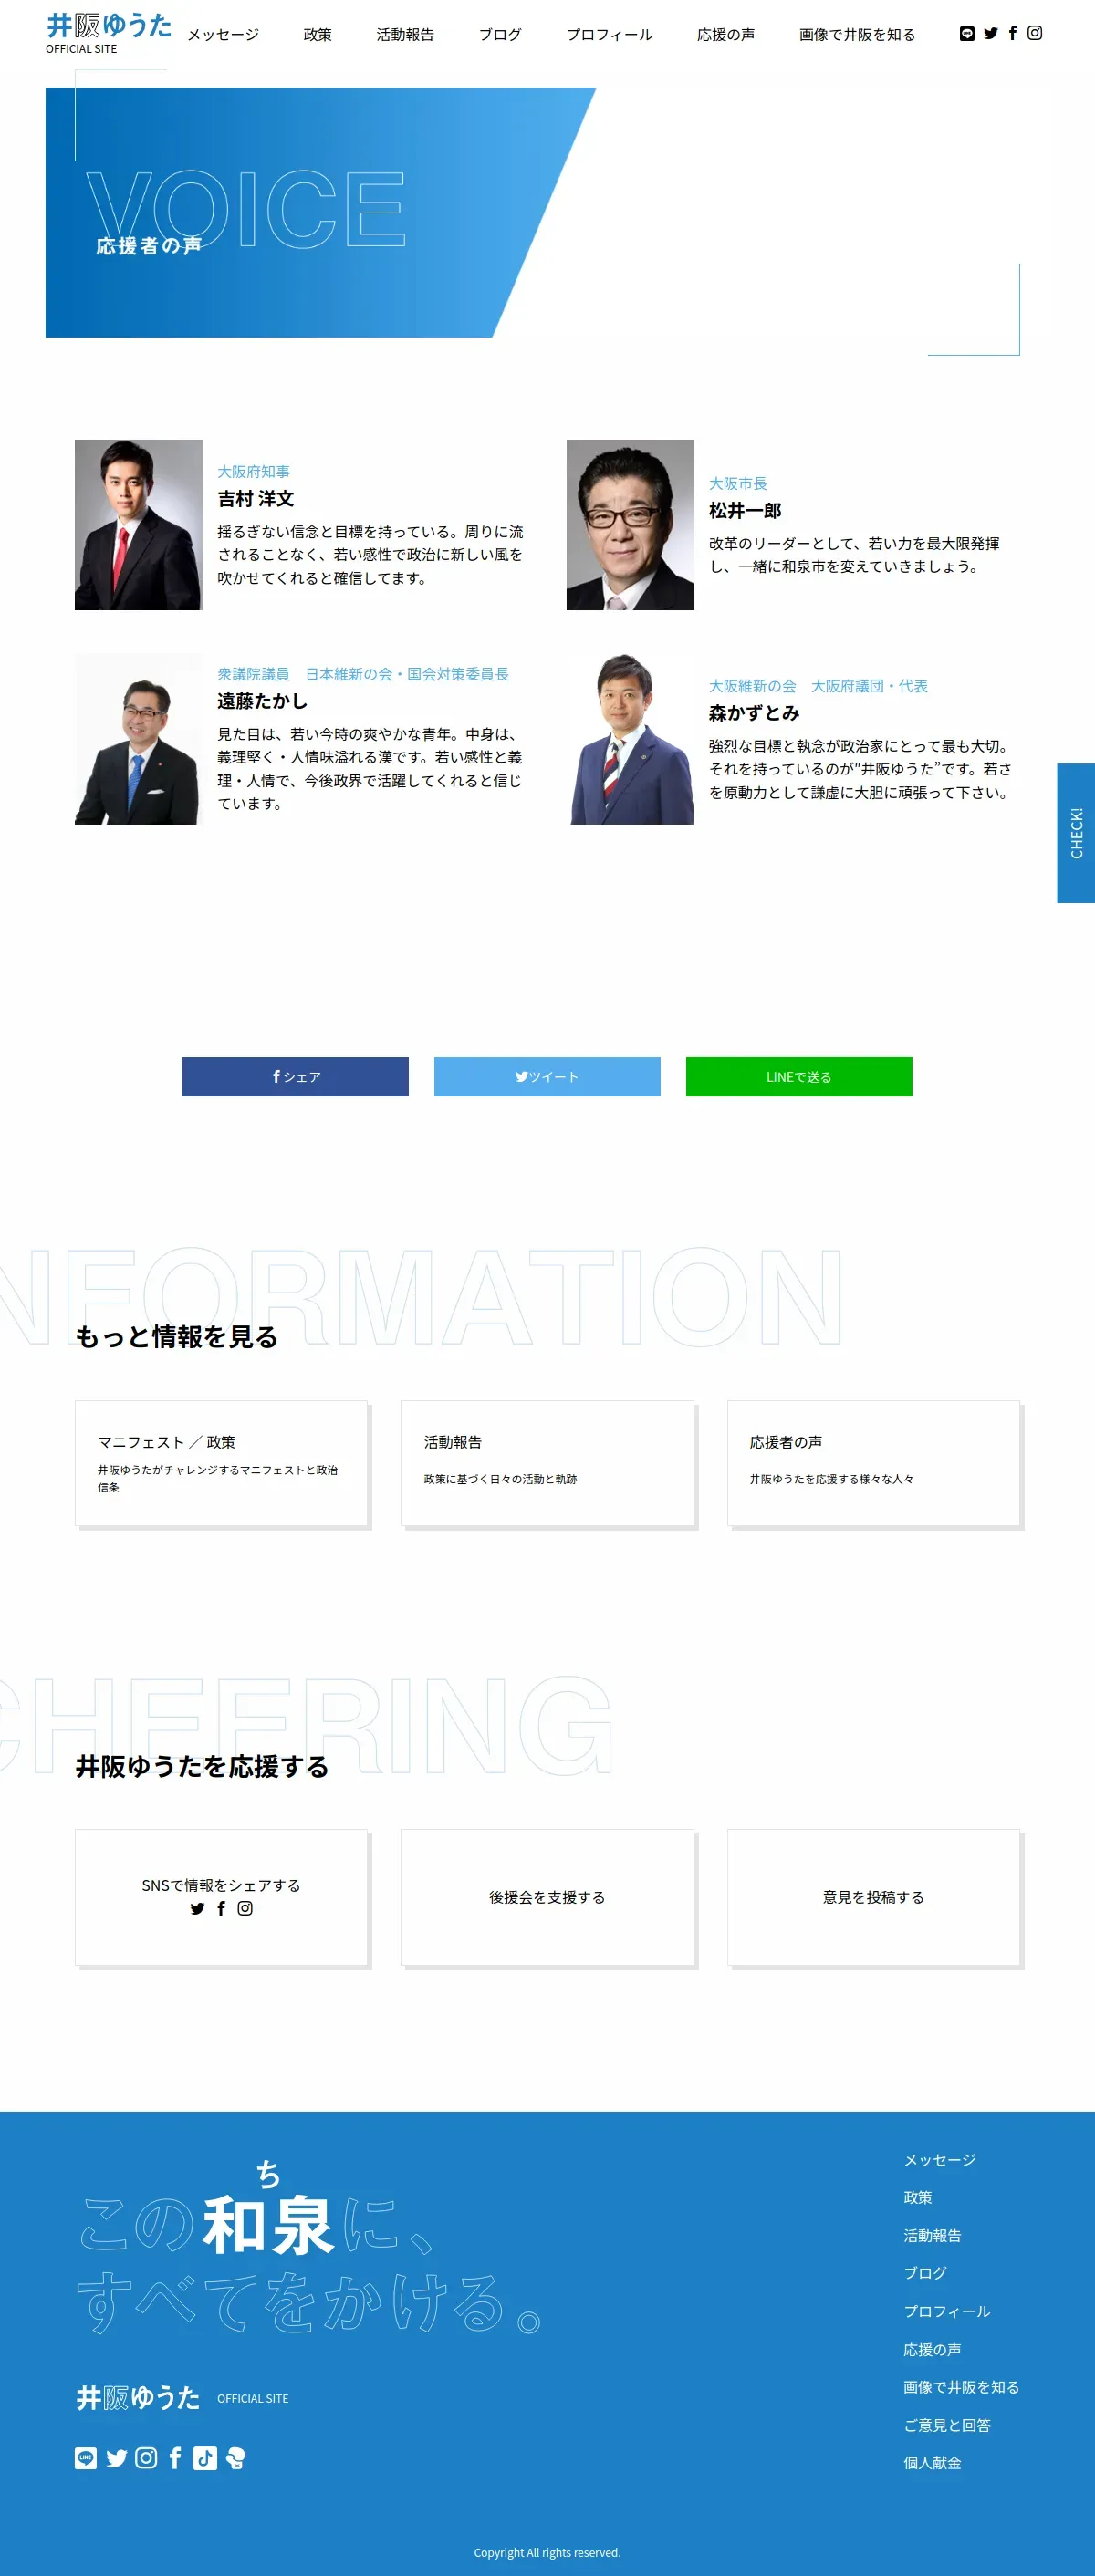Click the 後援会を支援する card

pyautogui.click(x=547, y=1897)
